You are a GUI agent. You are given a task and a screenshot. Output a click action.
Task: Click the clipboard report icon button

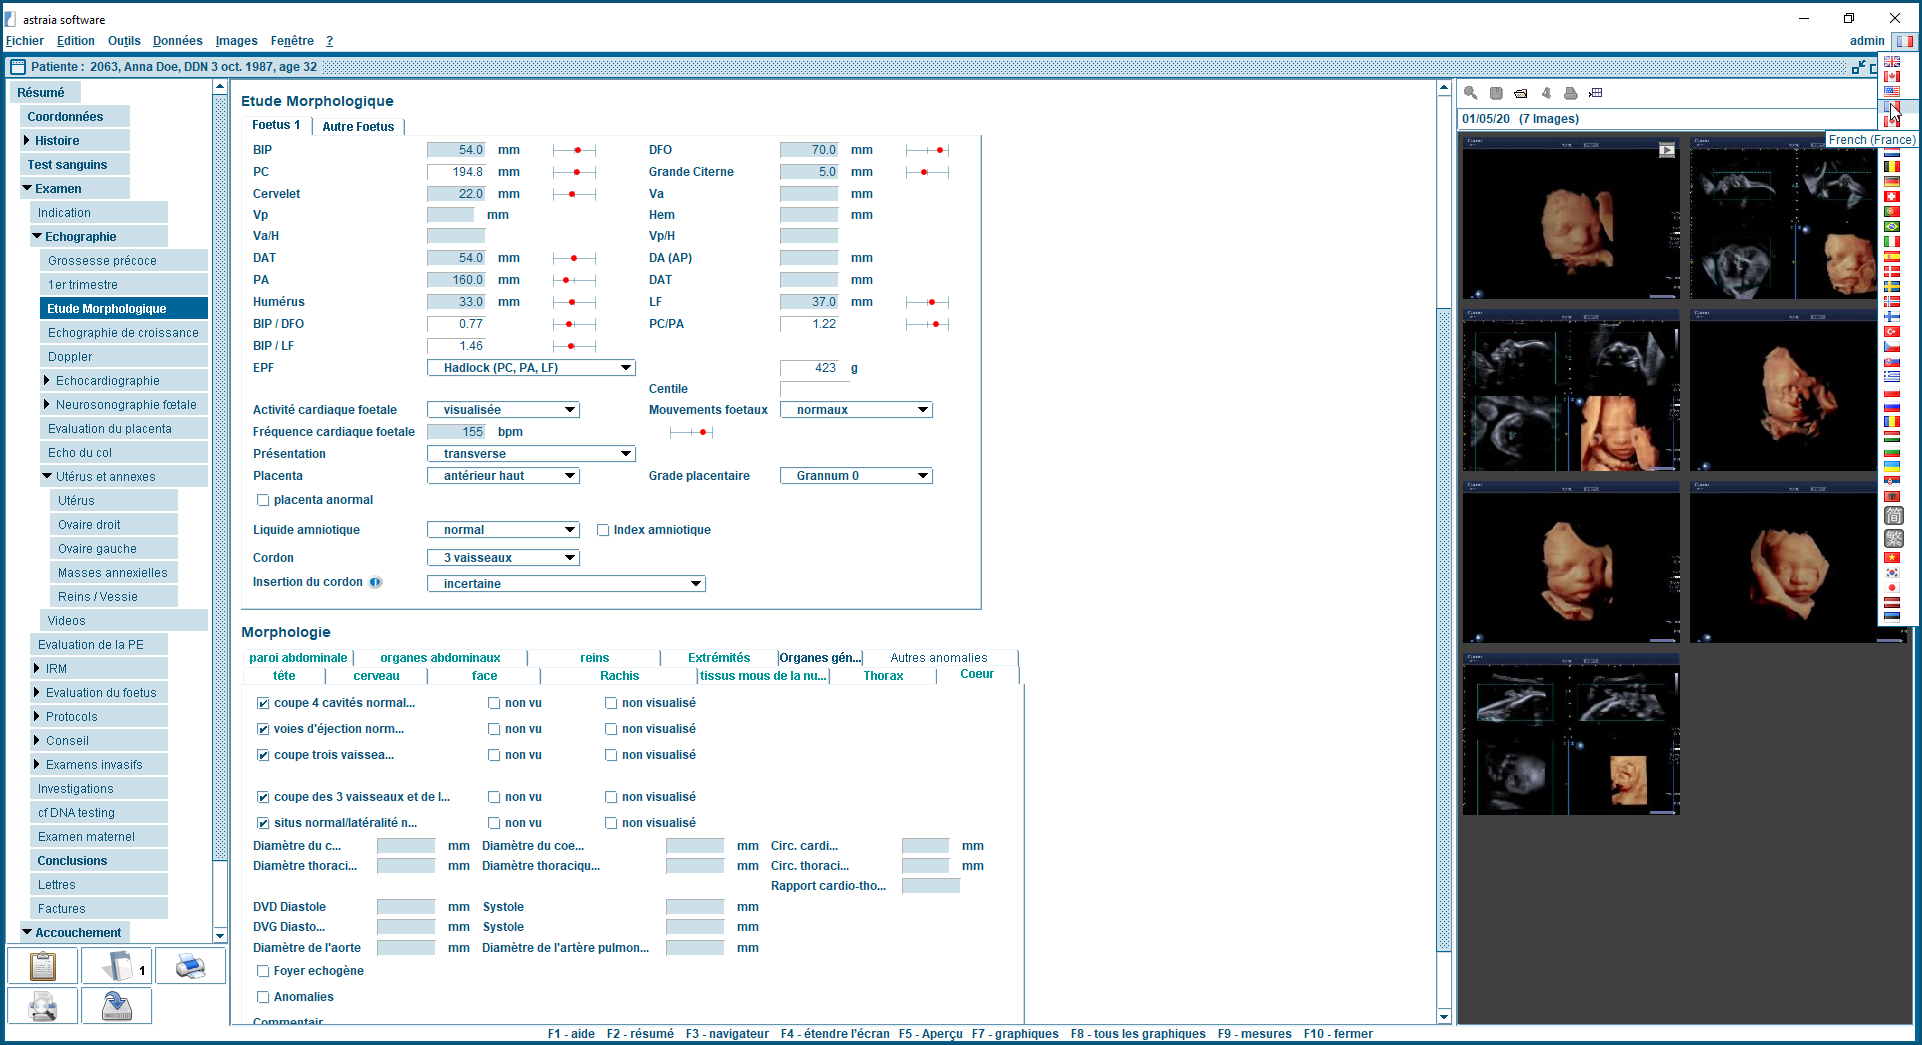click(x=42, y=966)
